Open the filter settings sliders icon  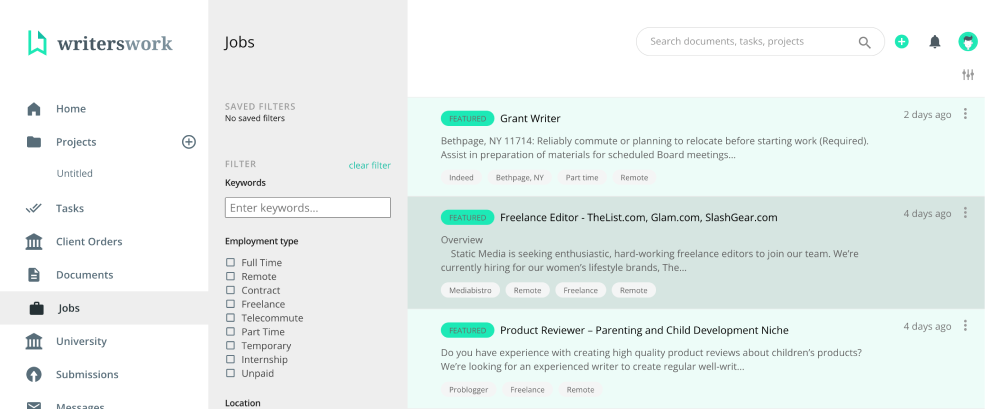968,75
